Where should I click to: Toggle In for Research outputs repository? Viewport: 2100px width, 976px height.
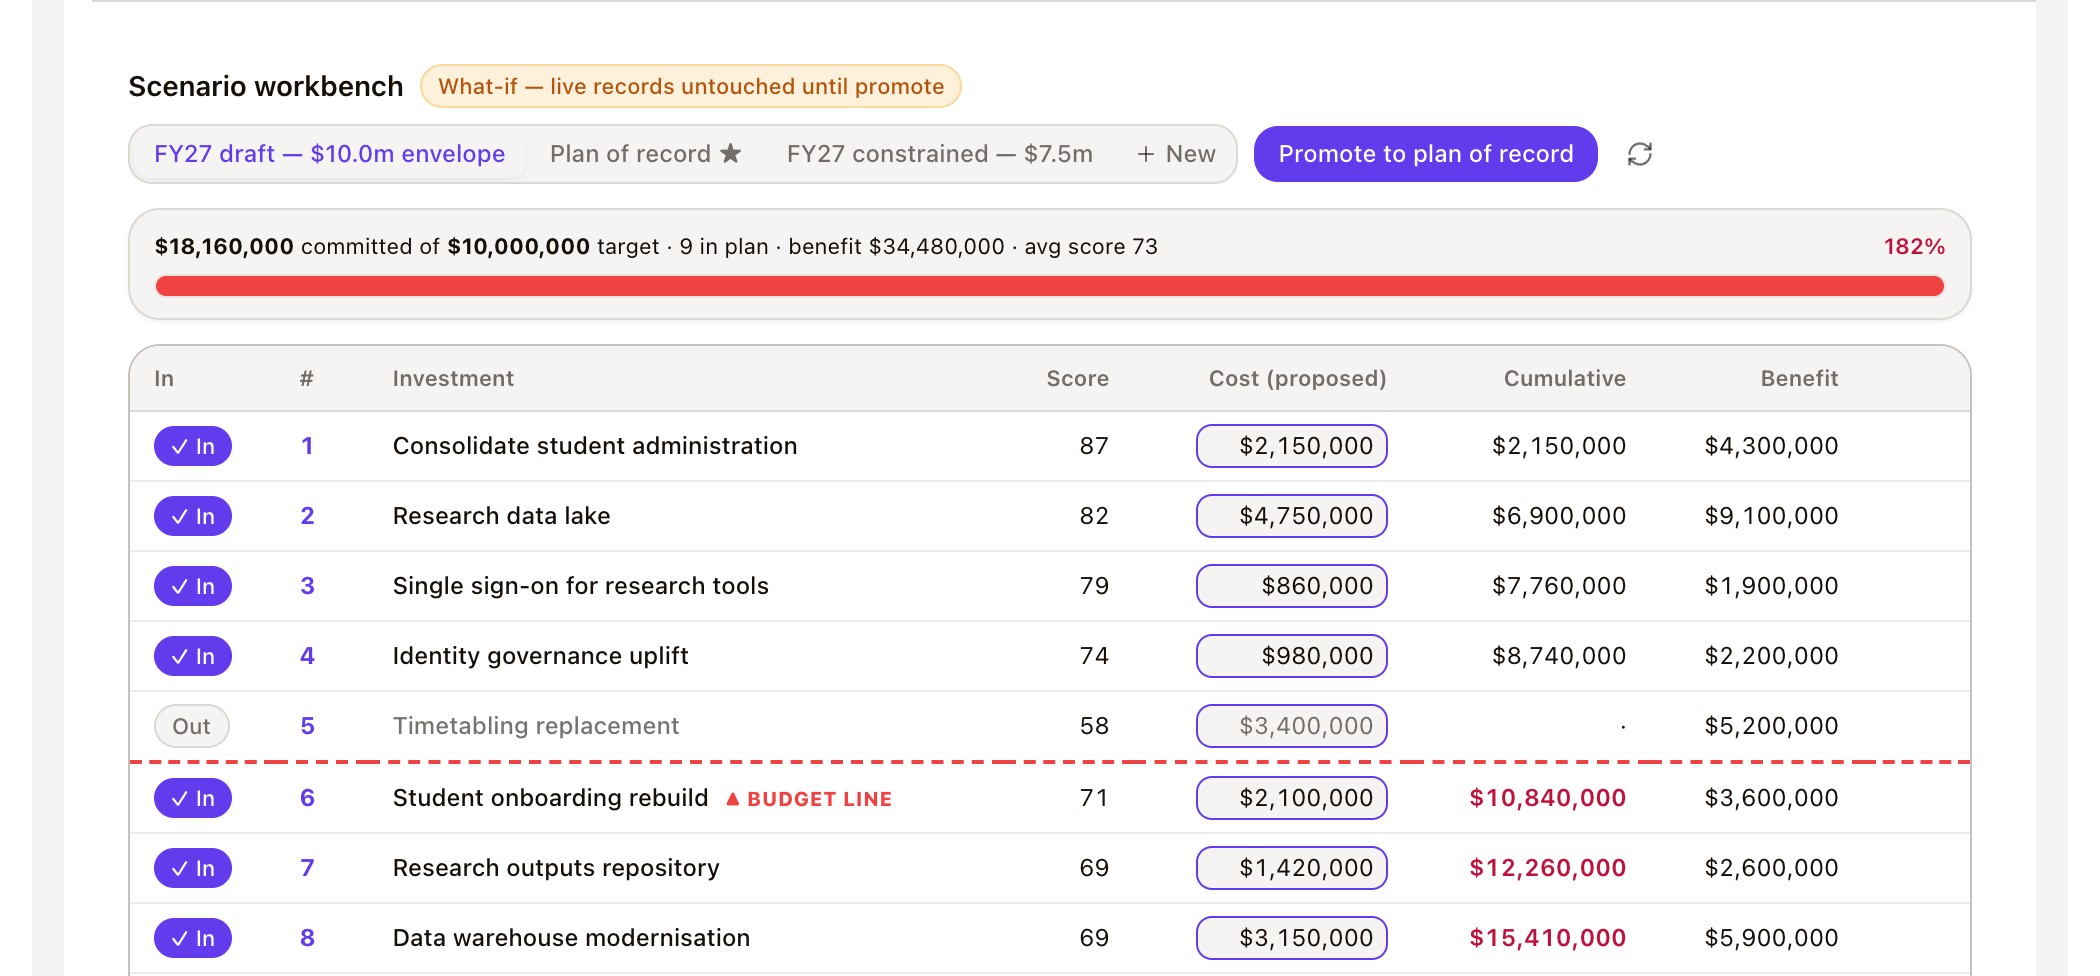(193, 868)
